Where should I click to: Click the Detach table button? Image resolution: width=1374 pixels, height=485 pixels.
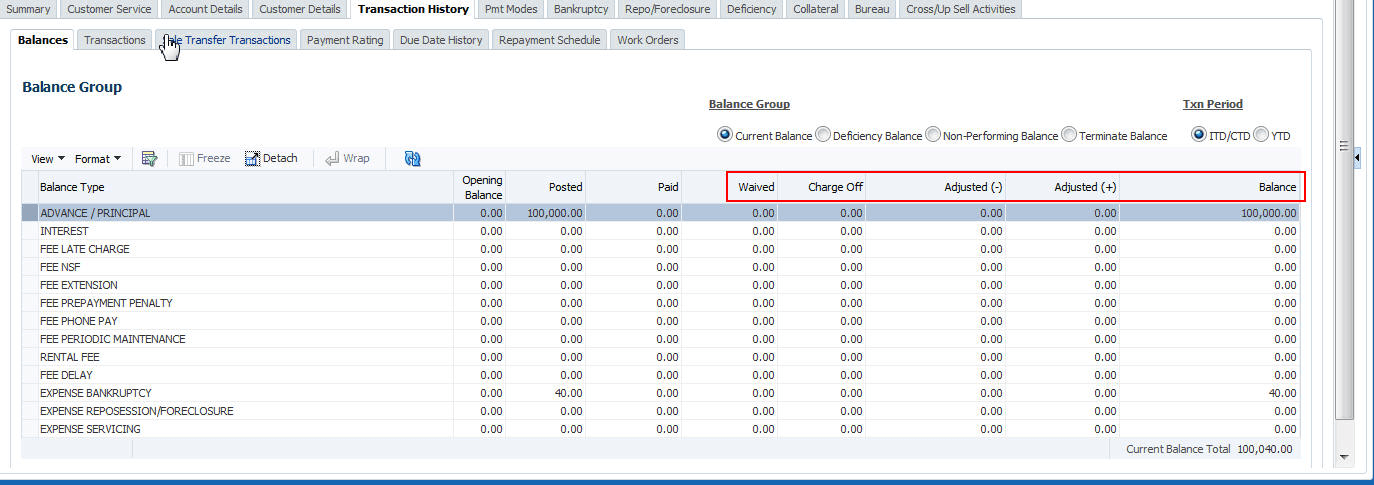(271, 158)
